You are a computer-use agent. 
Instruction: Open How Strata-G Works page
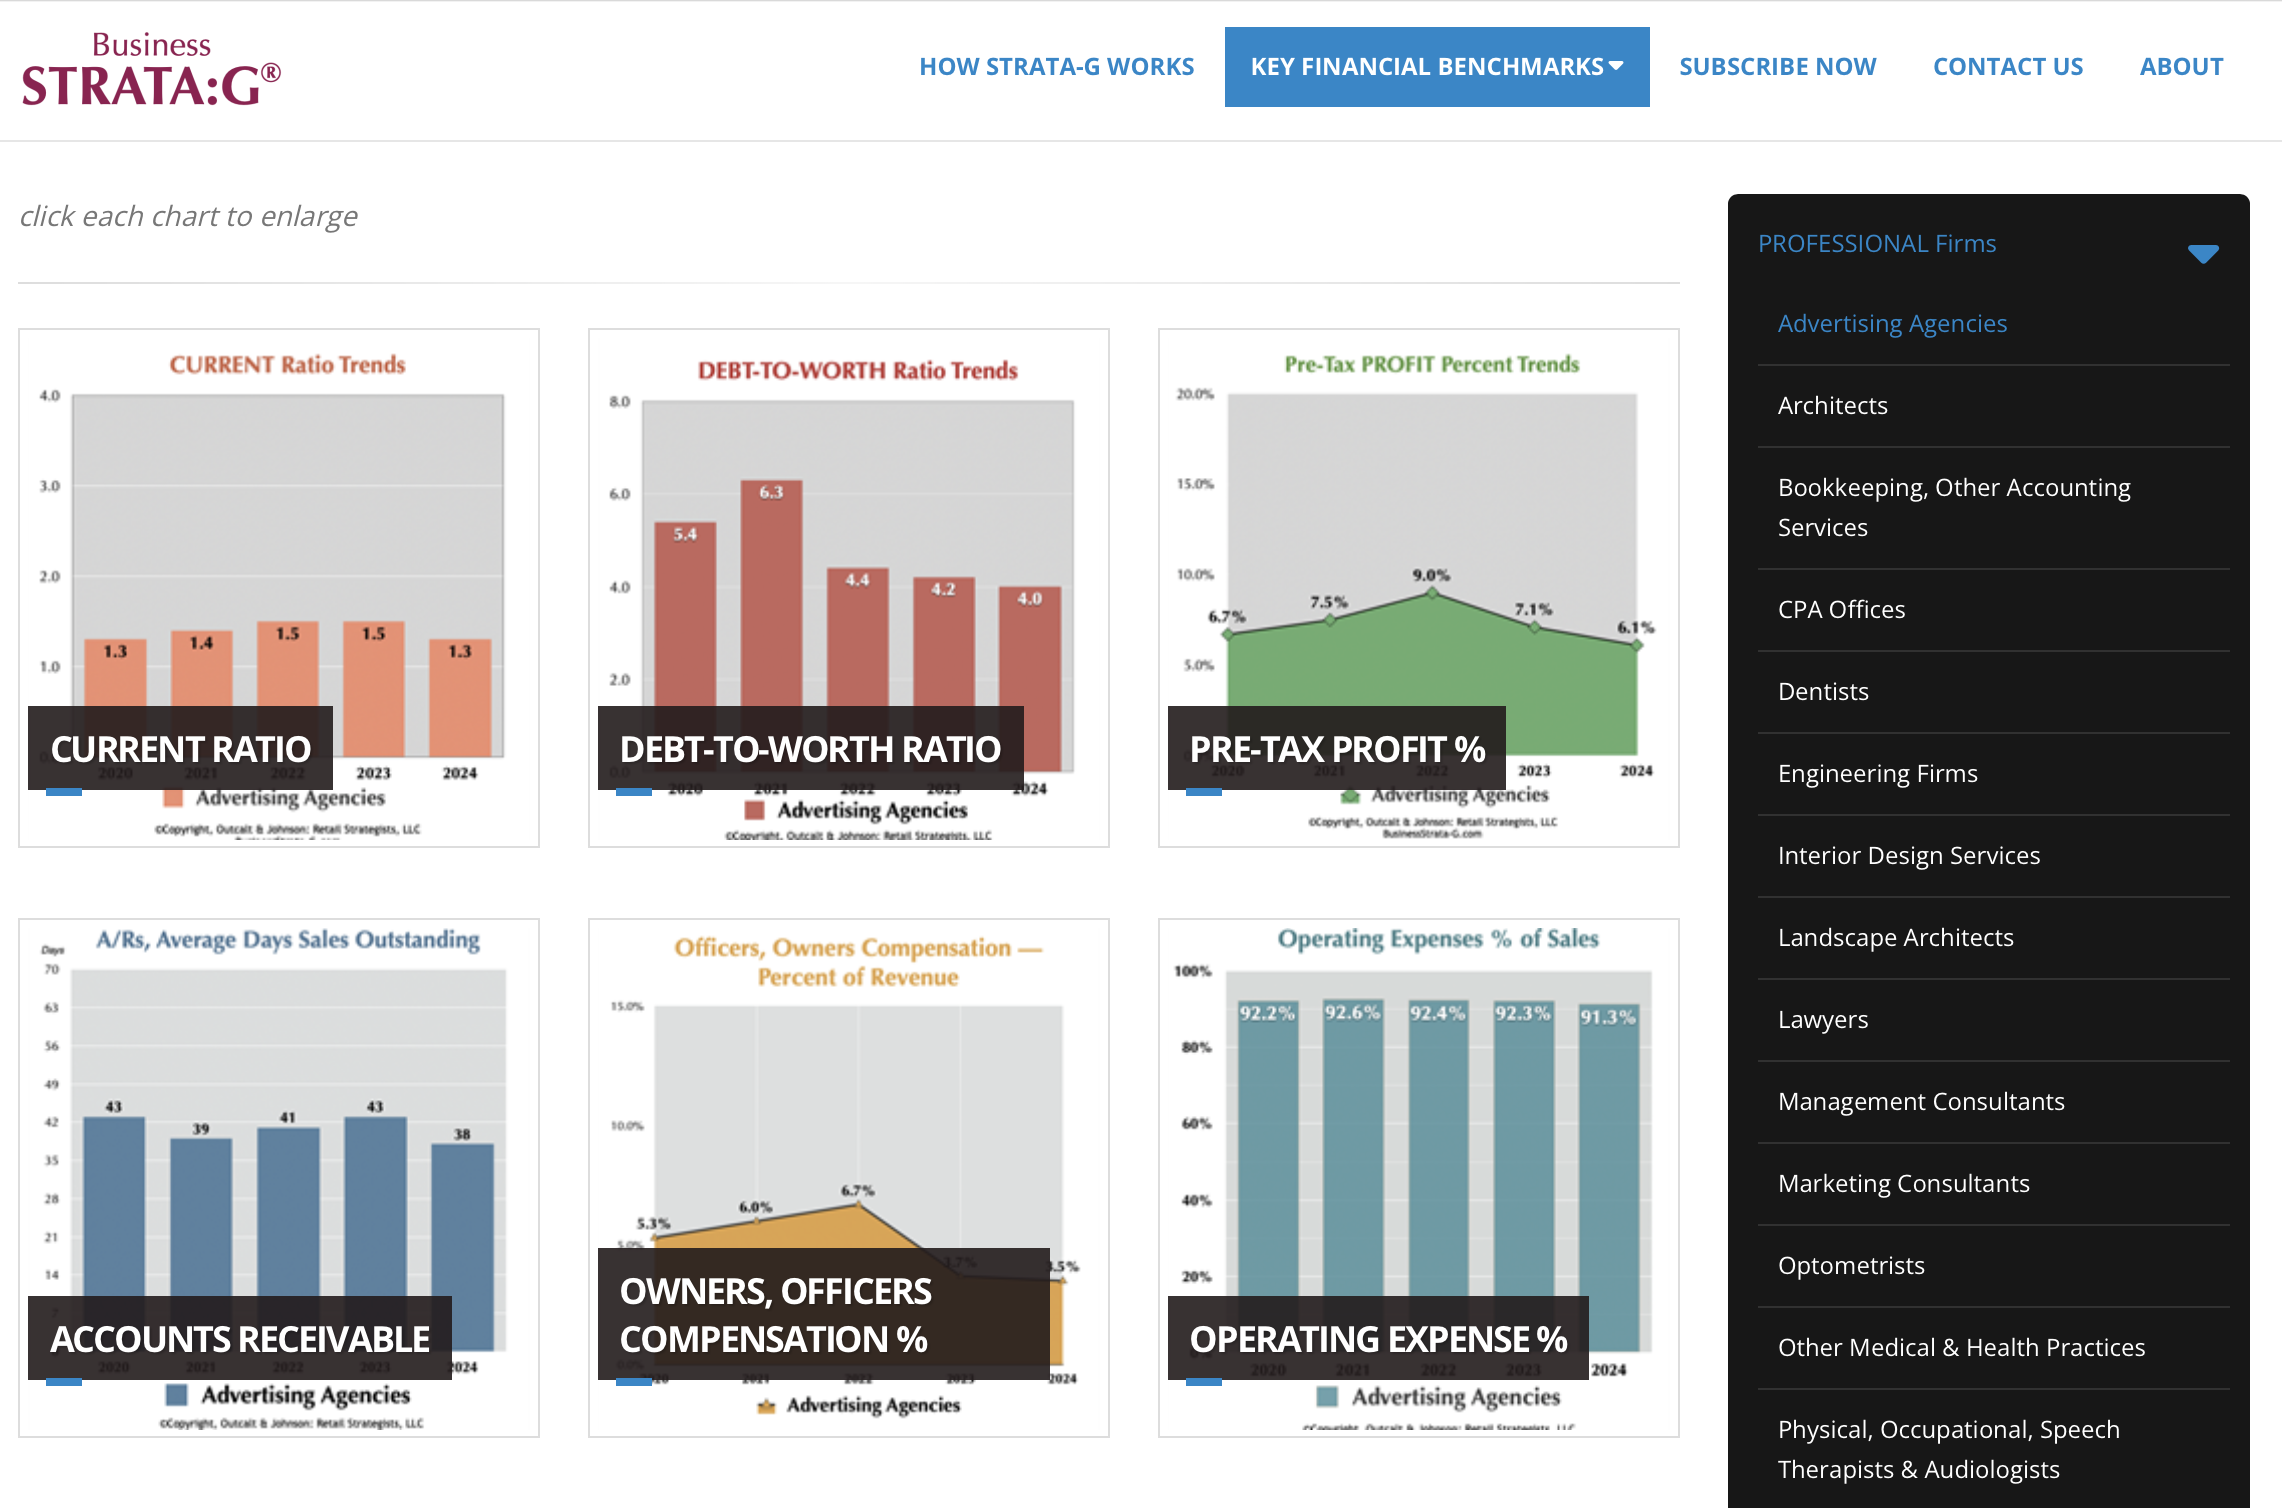point(1056,67)
